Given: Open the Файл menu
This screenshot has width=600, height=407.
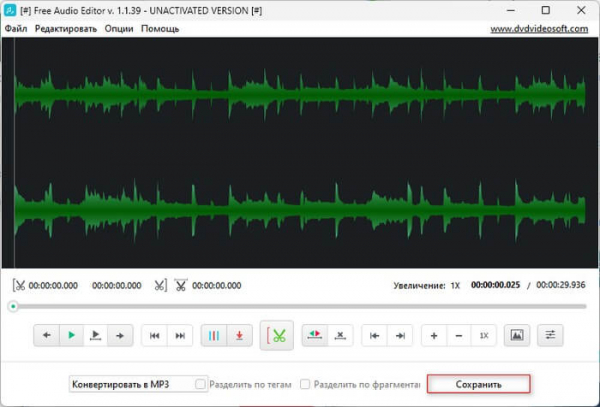Looking at the screenshot, I should tap(16, 29).
